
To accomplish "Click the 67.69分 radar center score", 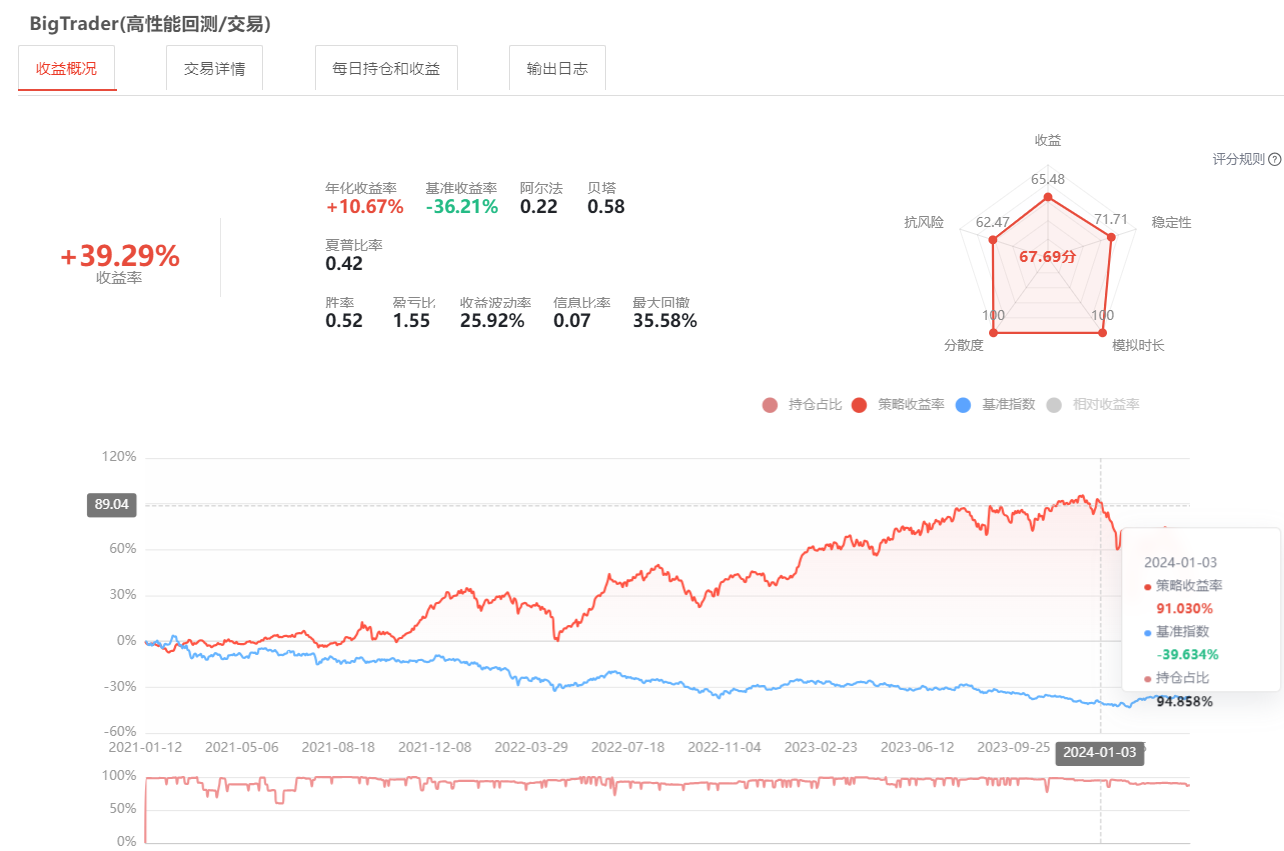I will coord(1047,257).
